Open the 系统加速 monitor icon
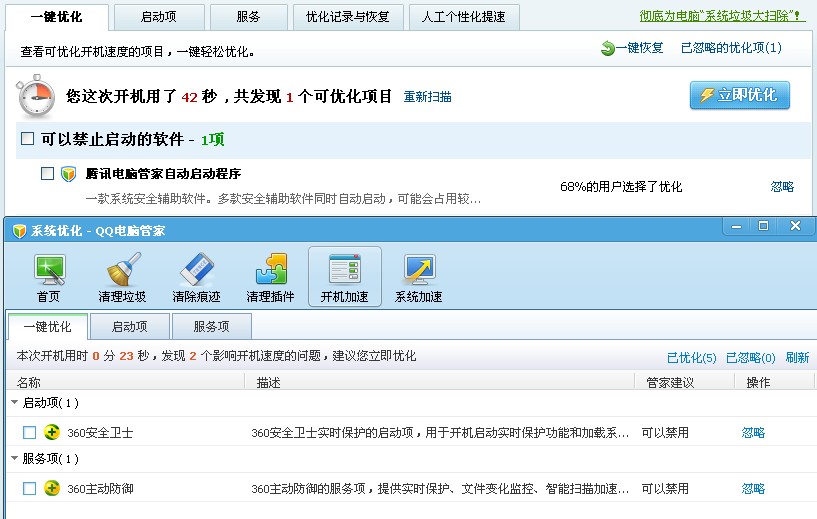817x519 pixels. point(419,269)
